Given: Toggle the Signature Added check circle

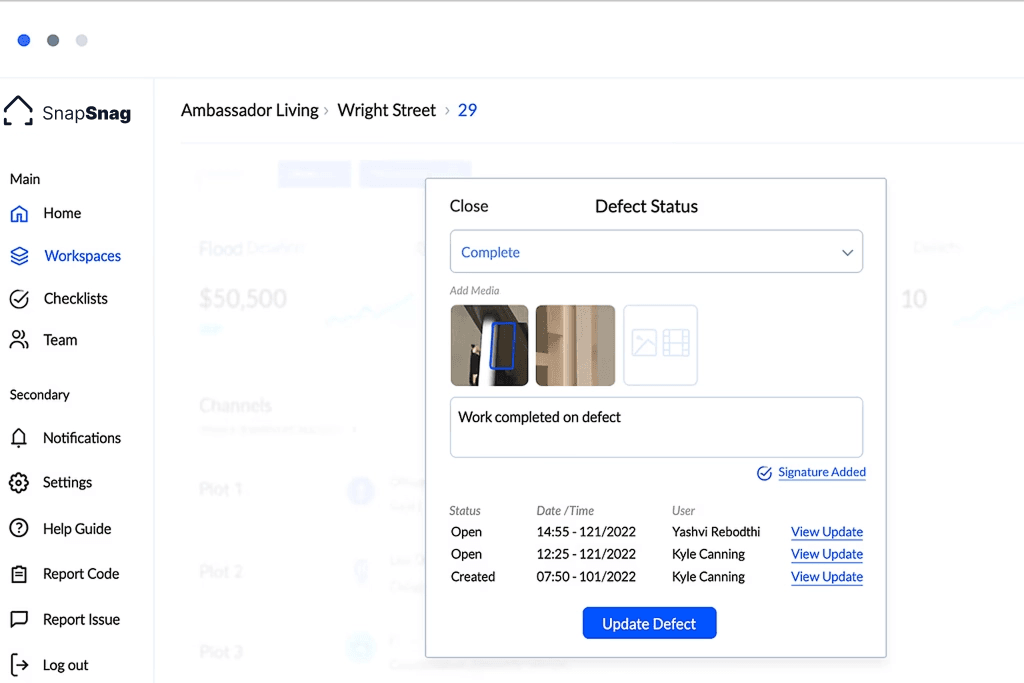Looking at the screenshot, I should [x=764, y=473].
